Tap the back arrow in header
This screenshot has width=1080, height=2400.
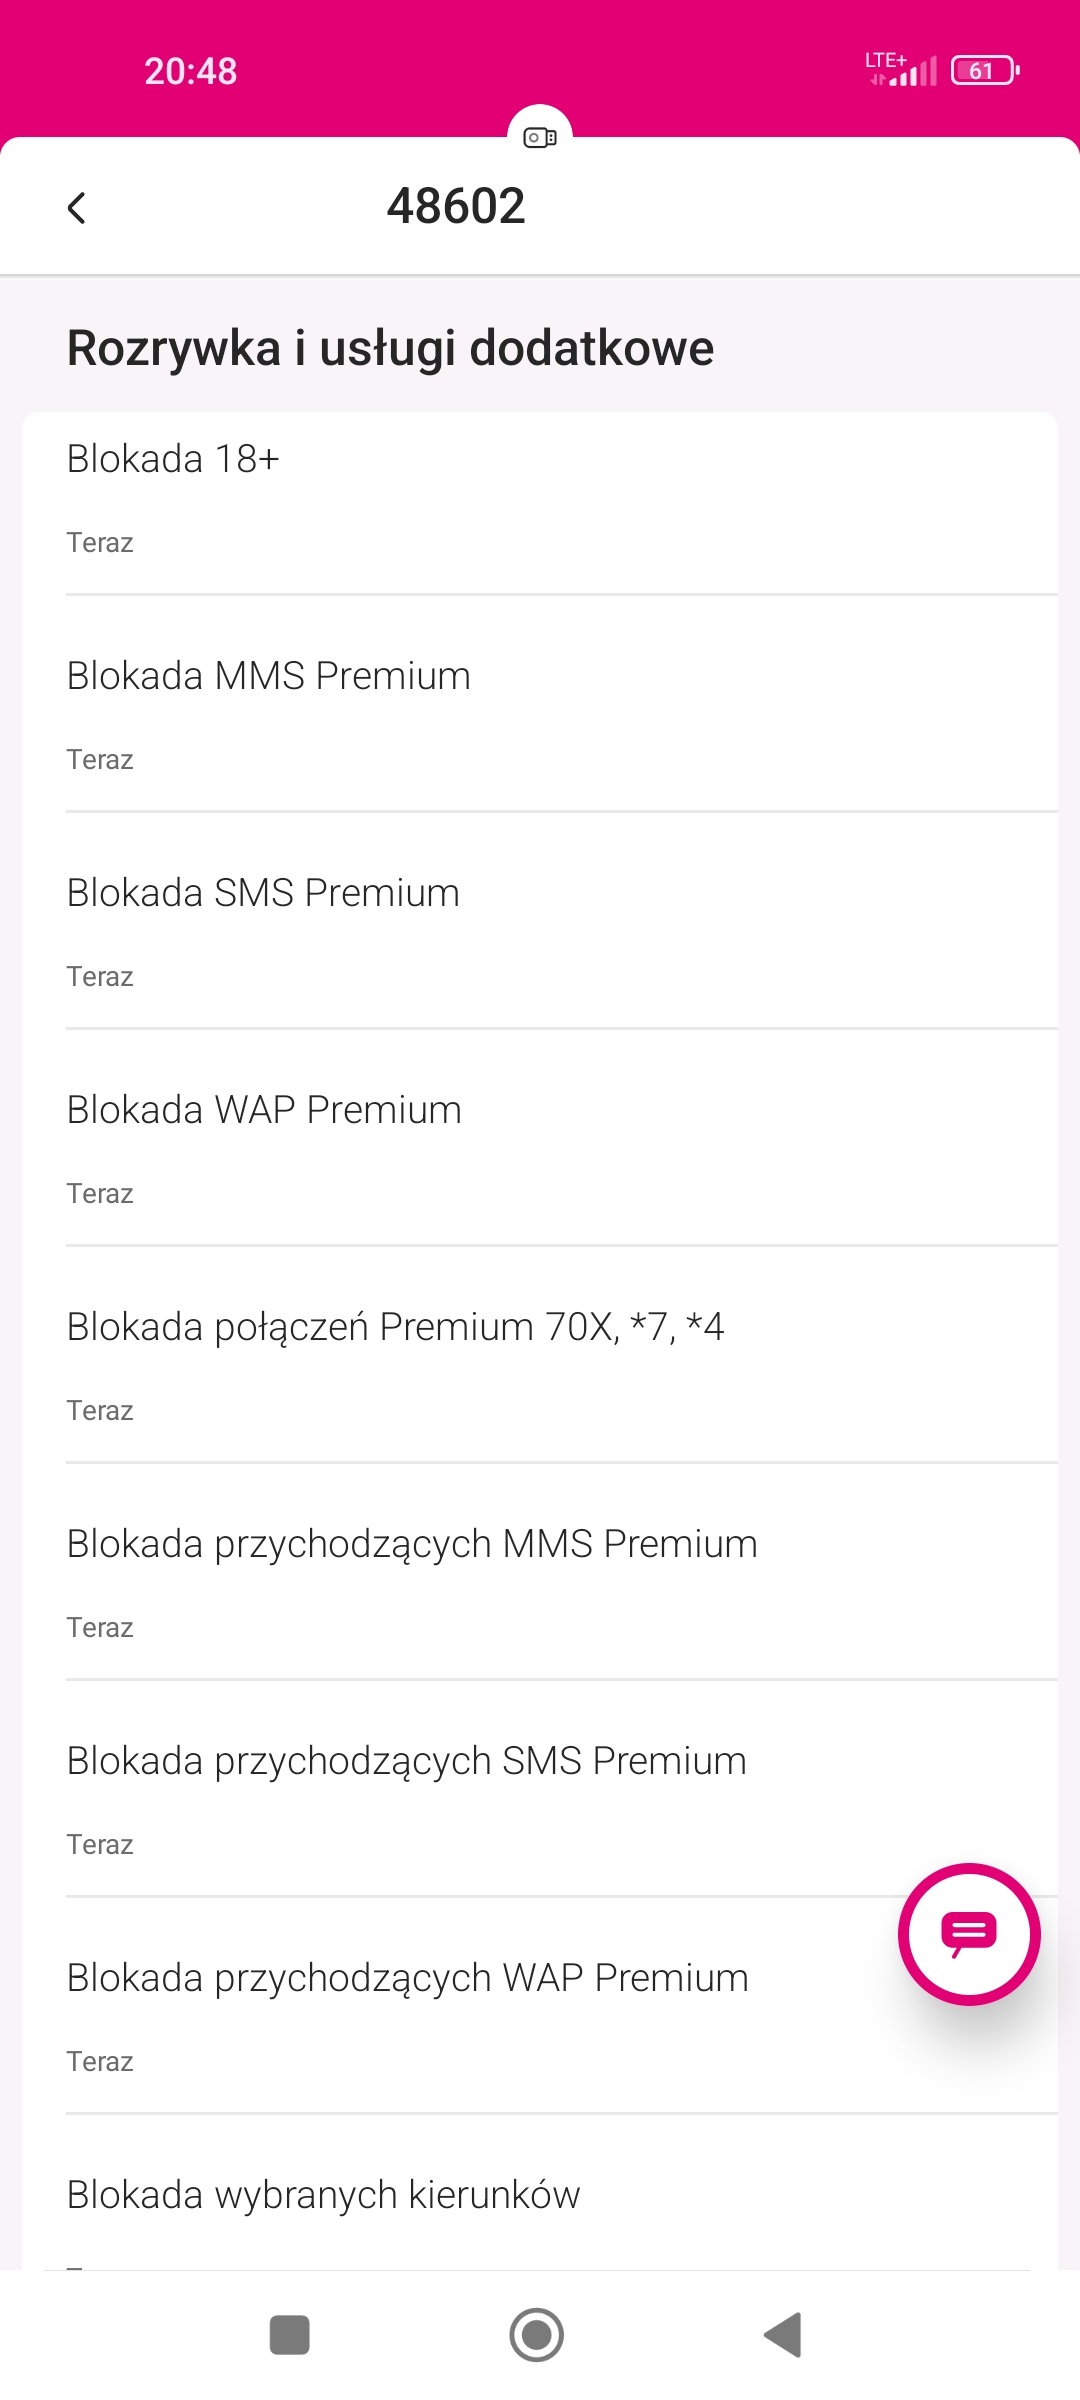pos(77,208)
